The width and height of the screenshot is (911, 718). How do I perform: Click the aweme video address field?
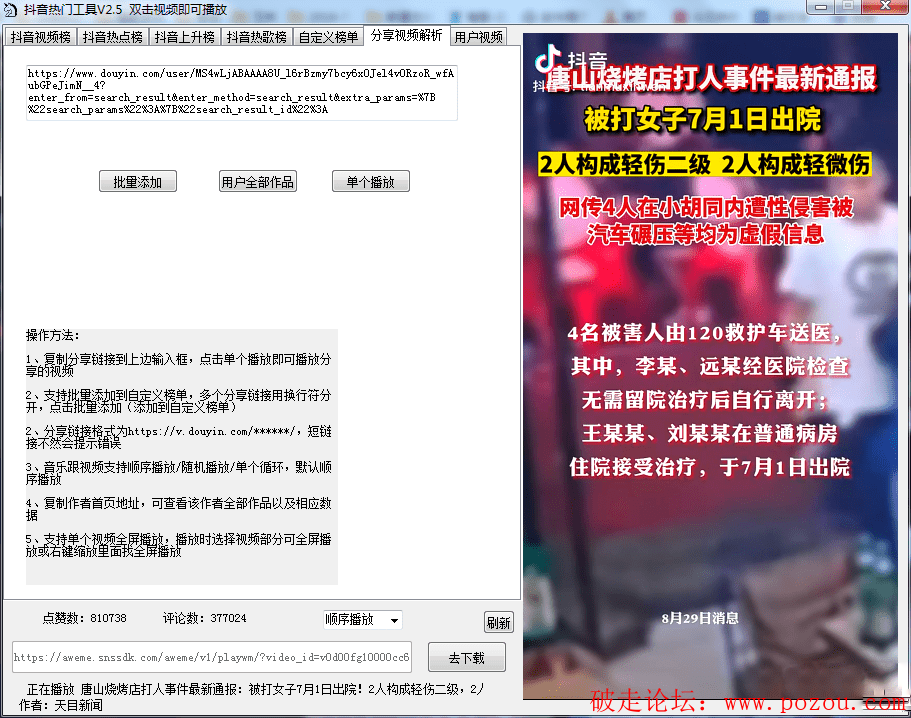[212, 657]
